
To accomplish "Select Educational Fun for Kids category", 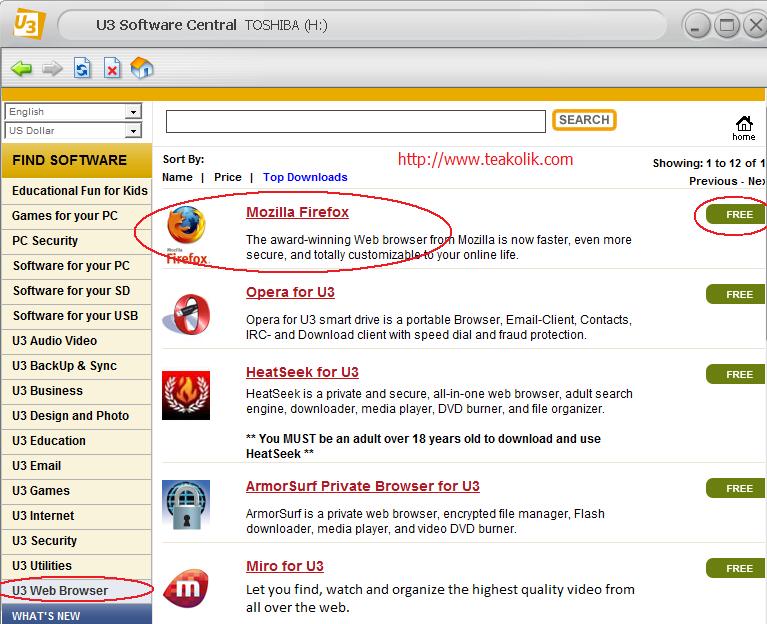I will pos(77,191).
